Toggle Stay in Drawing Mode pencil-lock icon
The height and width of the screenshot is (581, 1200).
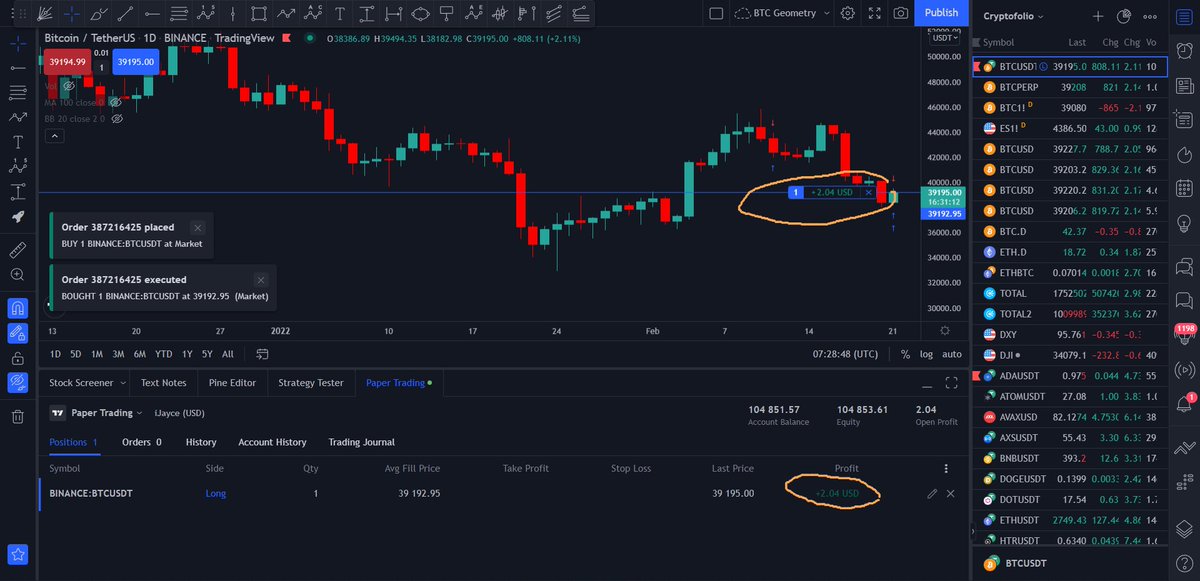[17, 332]
